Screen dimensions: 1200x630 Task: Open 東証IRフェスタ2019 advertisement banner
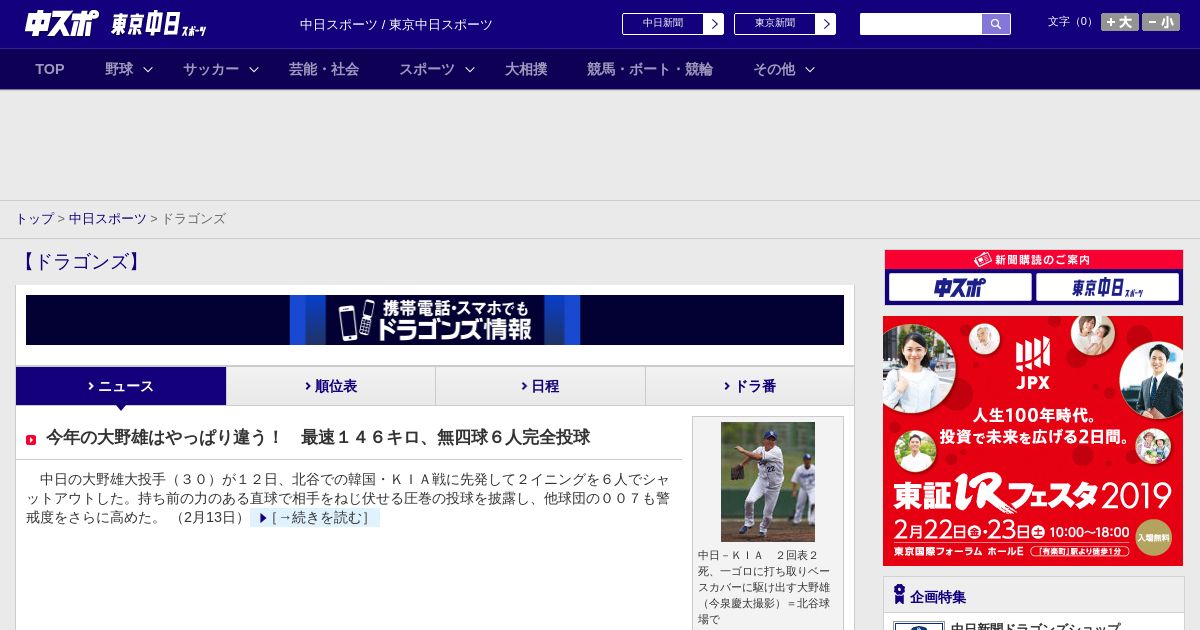(1033, 441)
